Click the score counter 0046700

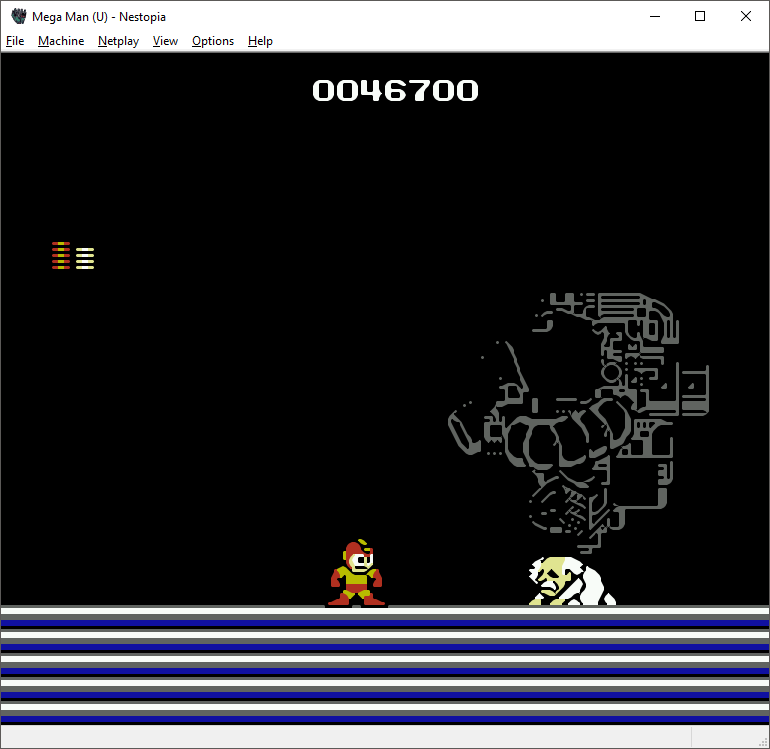[395, 91]
